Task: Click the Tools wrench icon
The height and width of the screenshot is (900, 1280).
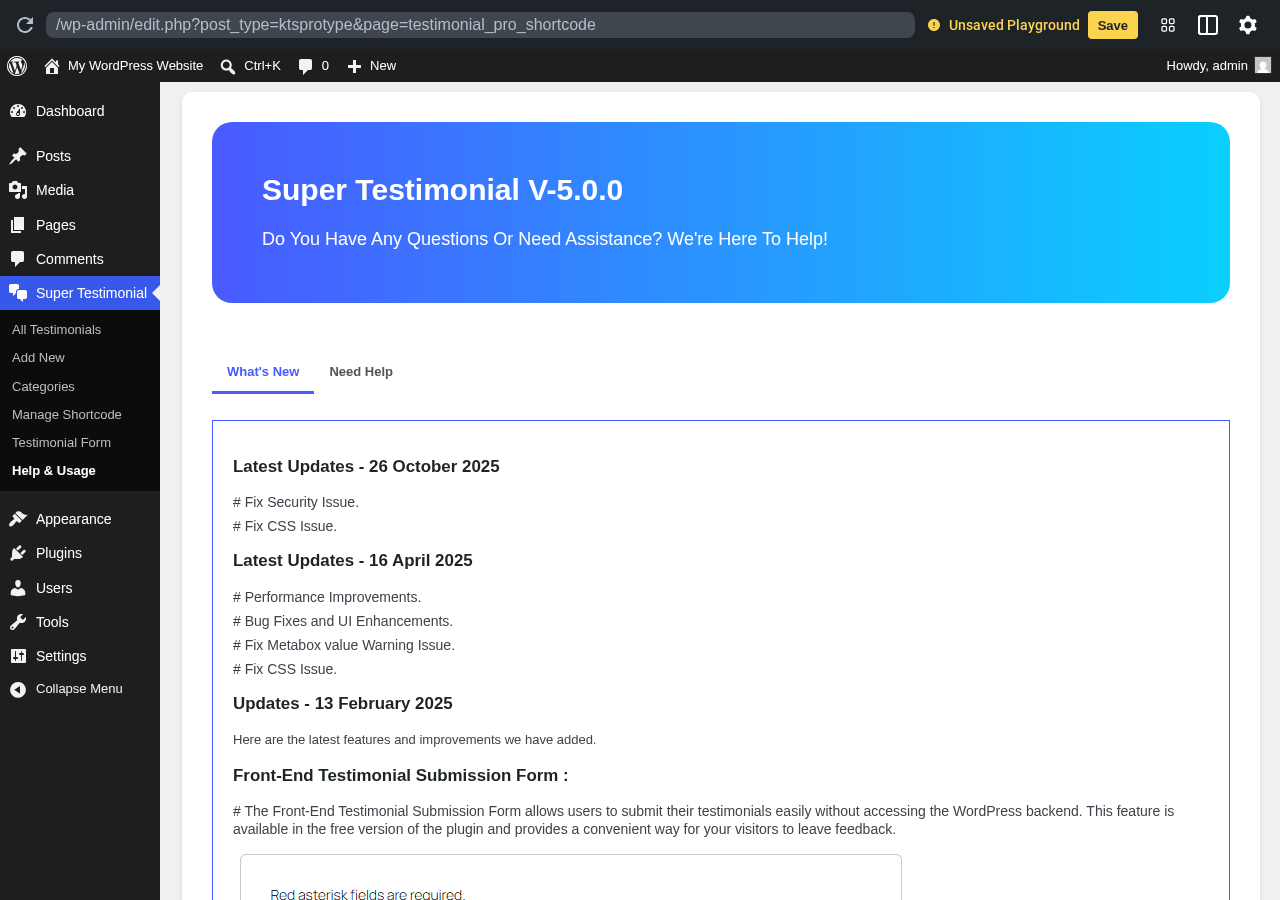Action: pos(18,622)
